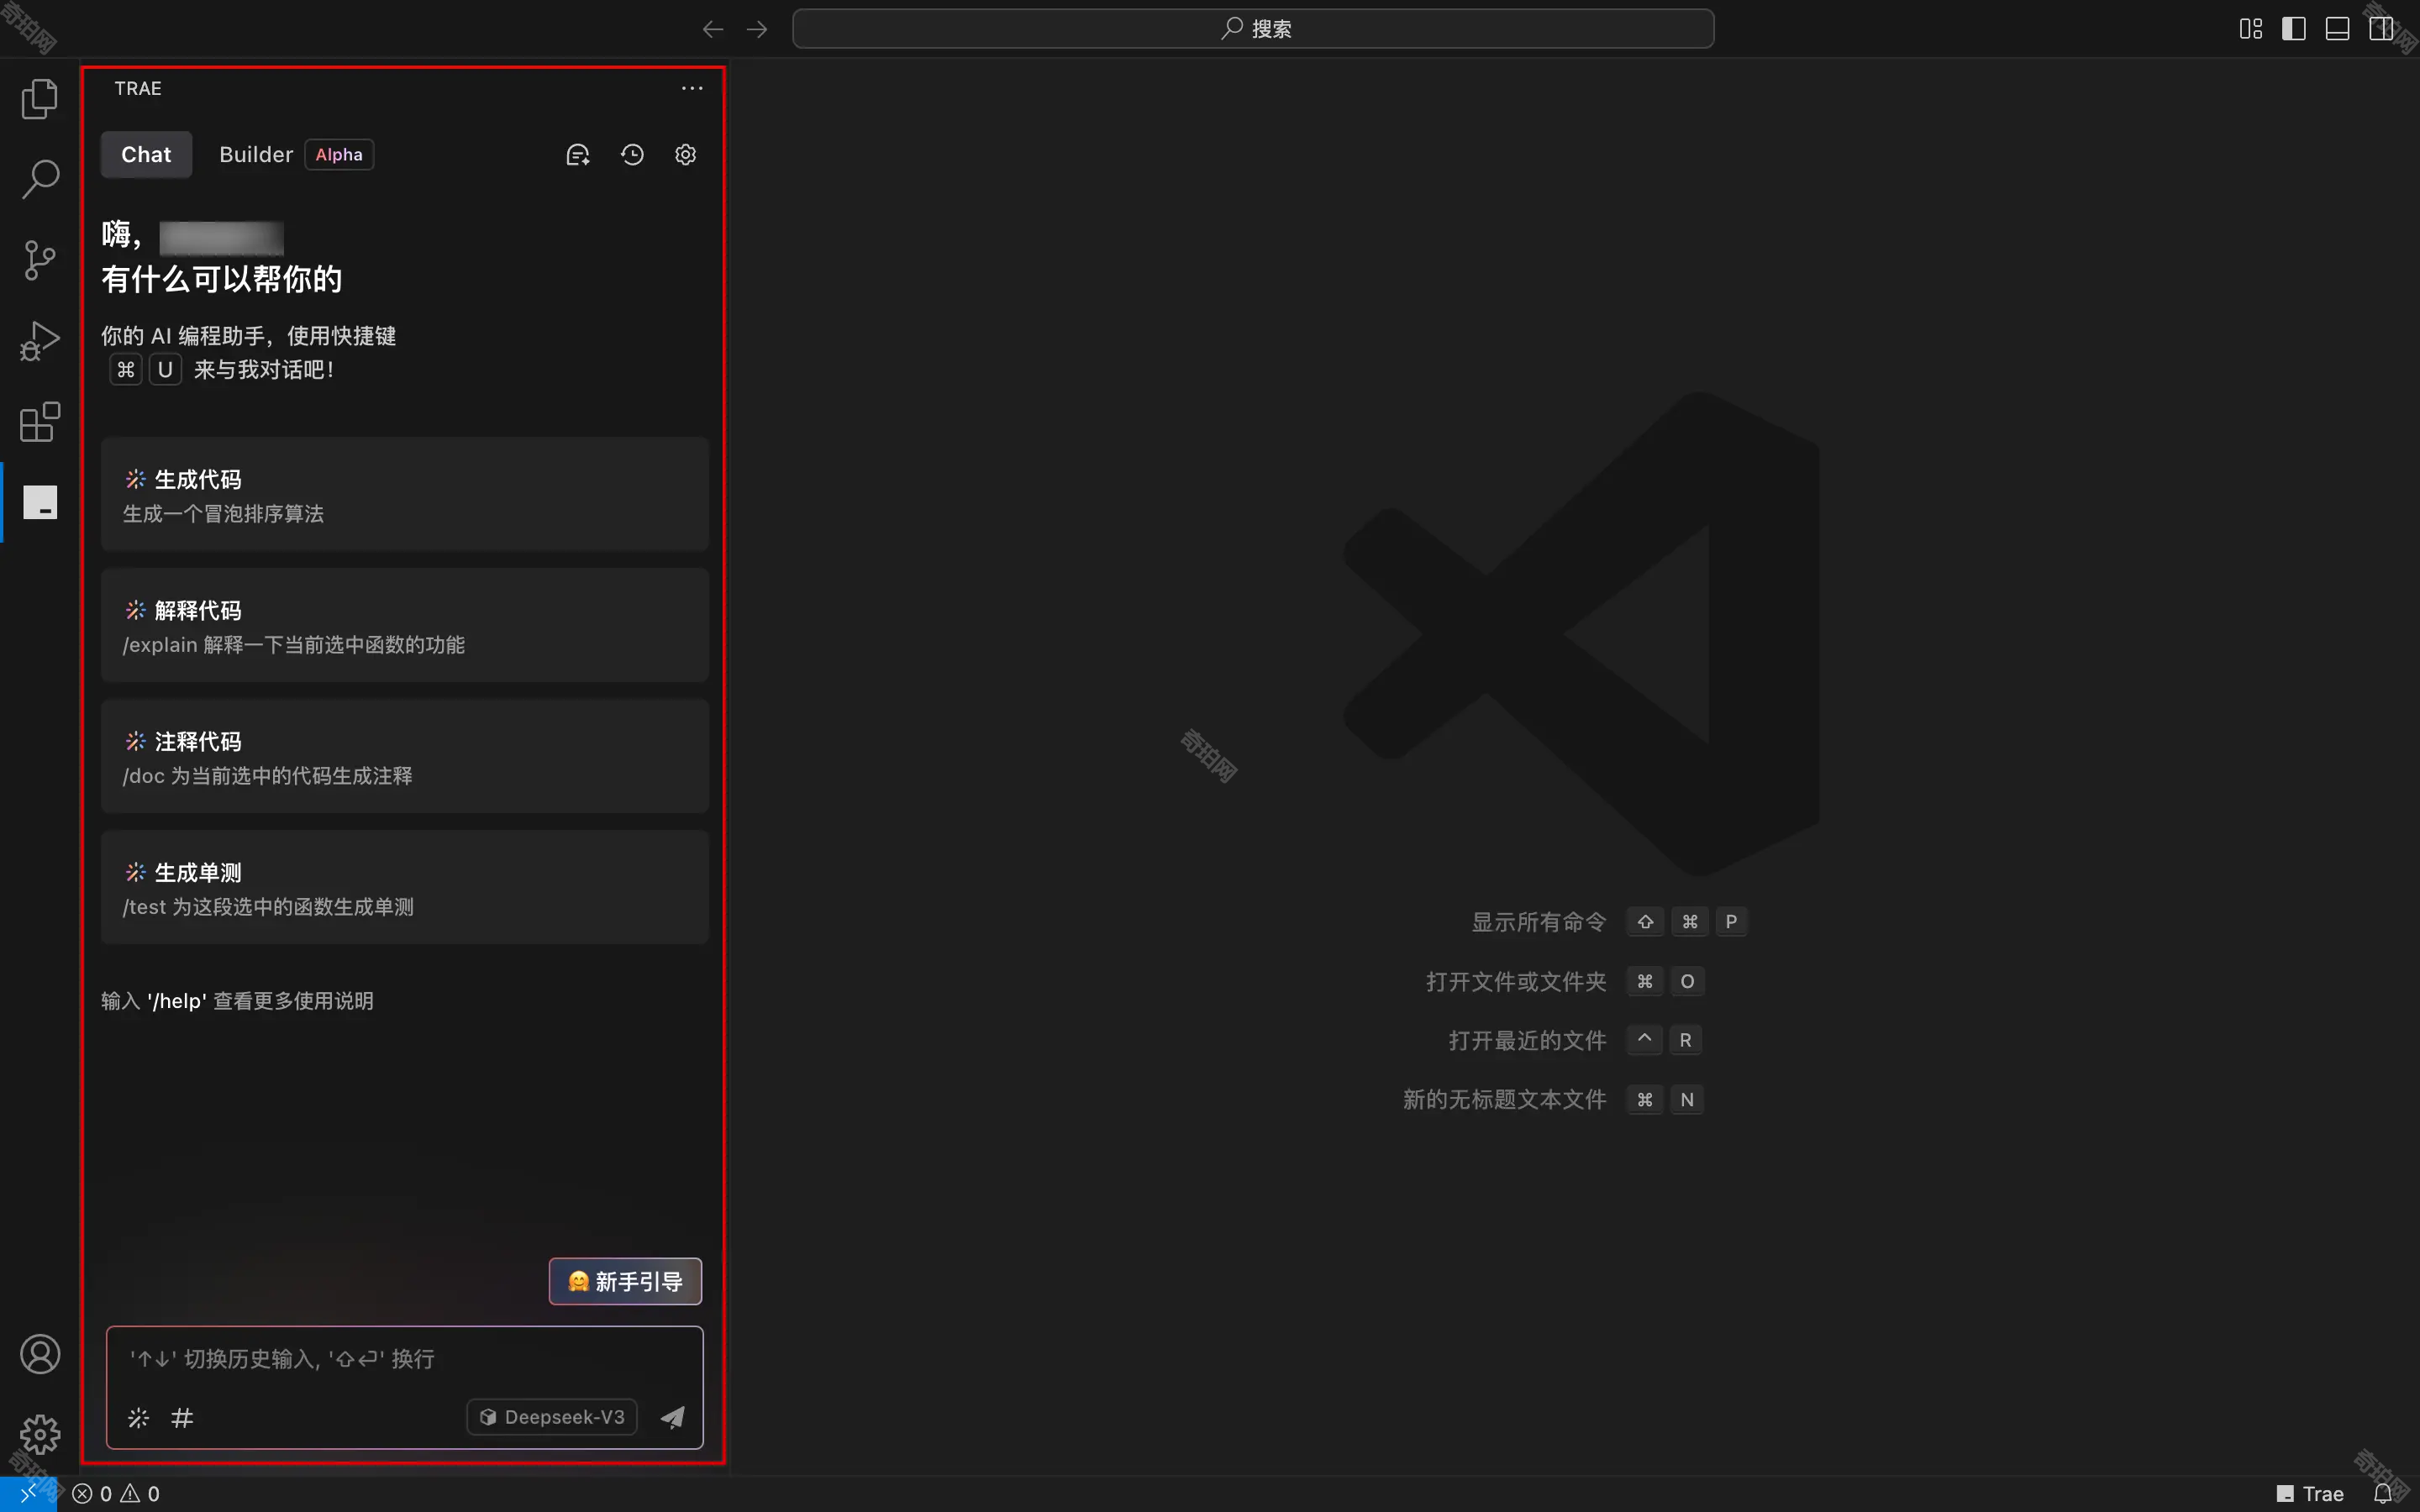Open chat settings gear in Trae panel
The image size is (2420, 1512).
(x=685, y=155)
